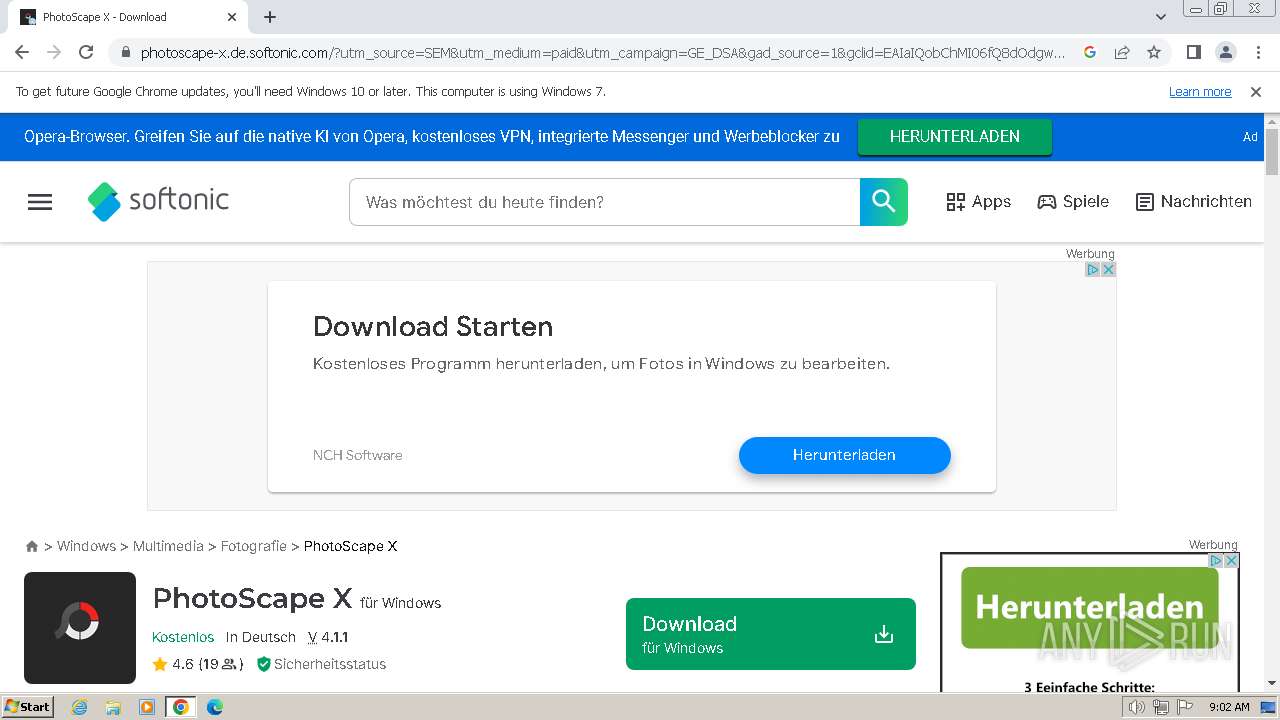Click the Softonic logo
This screenshot has height=720, width=1280.
(158, 201)
